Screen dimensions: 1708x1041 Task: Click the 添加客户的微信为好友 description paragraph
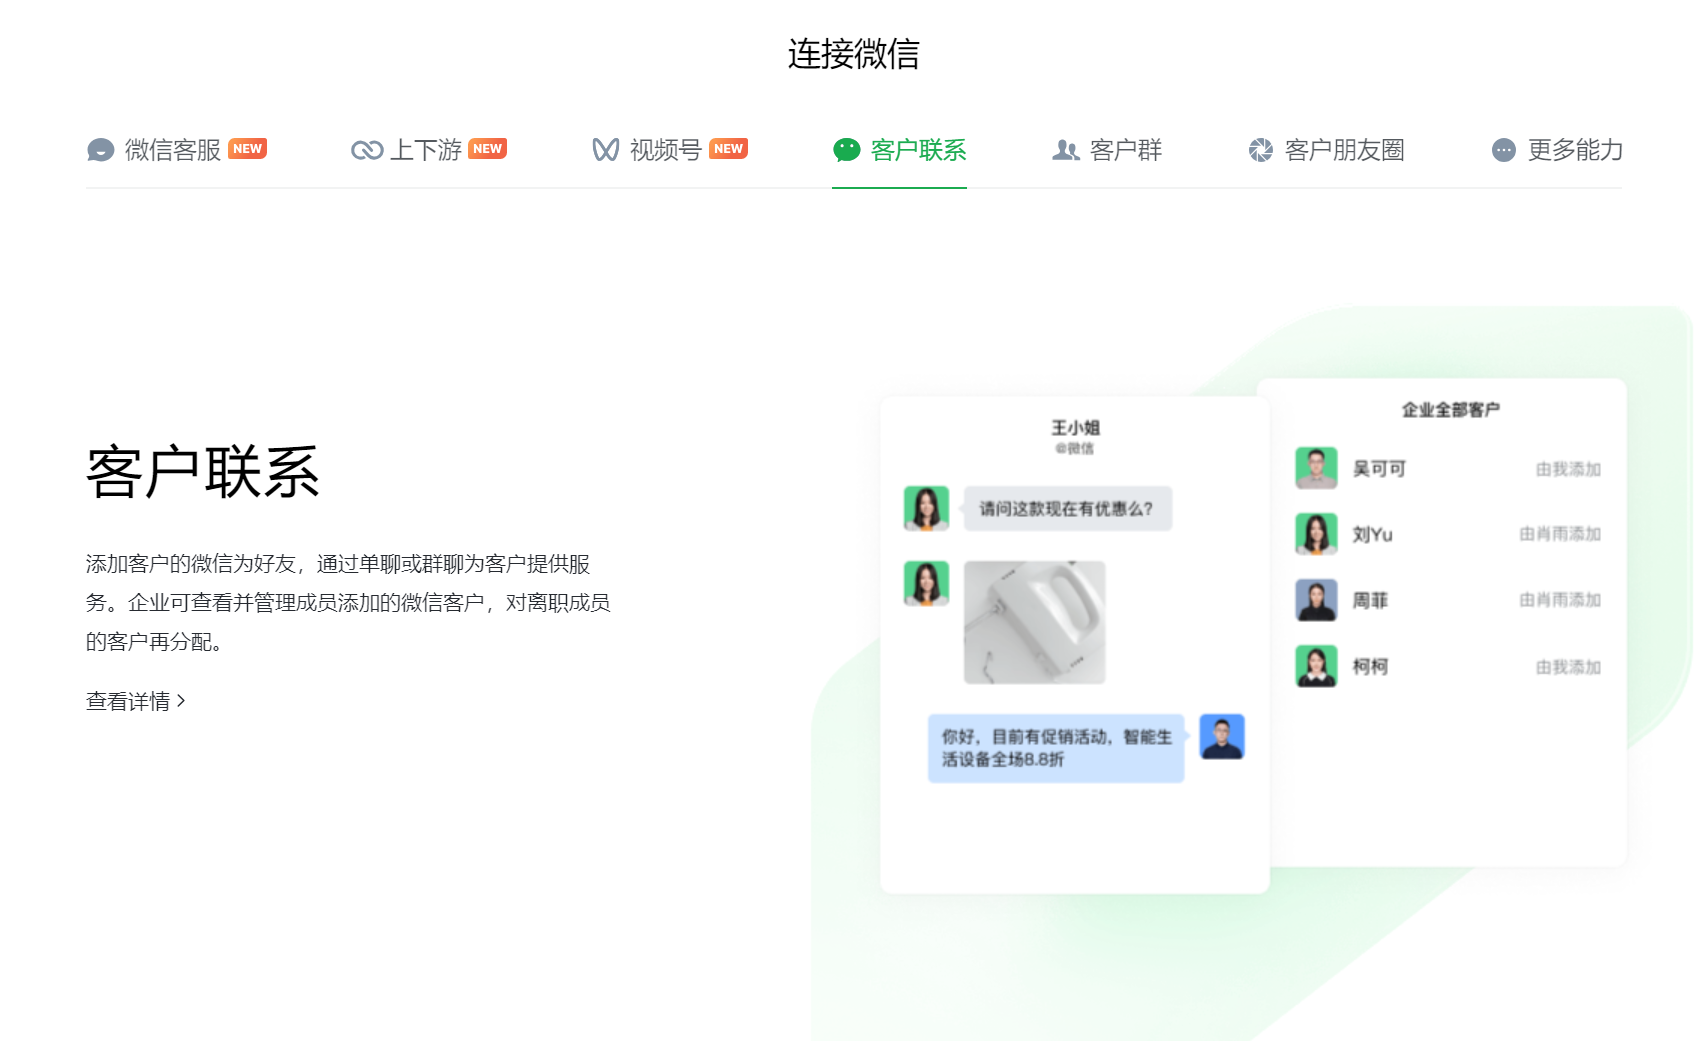[348, 602]
